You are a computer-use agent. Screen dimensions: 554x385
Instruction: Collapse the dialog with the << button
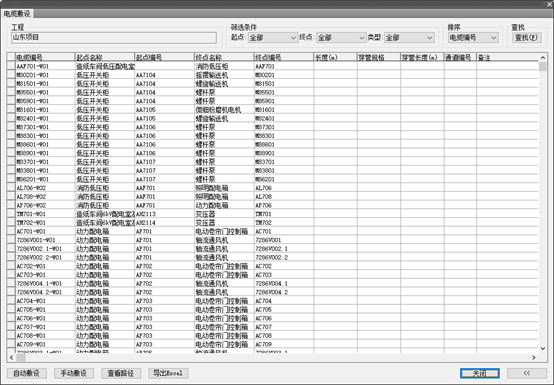pyautogui.click(x=527, y=373)
